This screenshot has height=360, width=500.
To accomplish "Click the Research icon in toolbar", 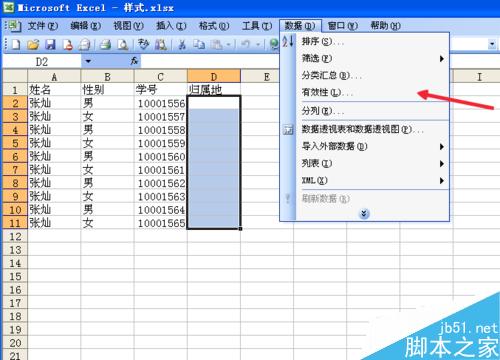I will click(161, 44).
